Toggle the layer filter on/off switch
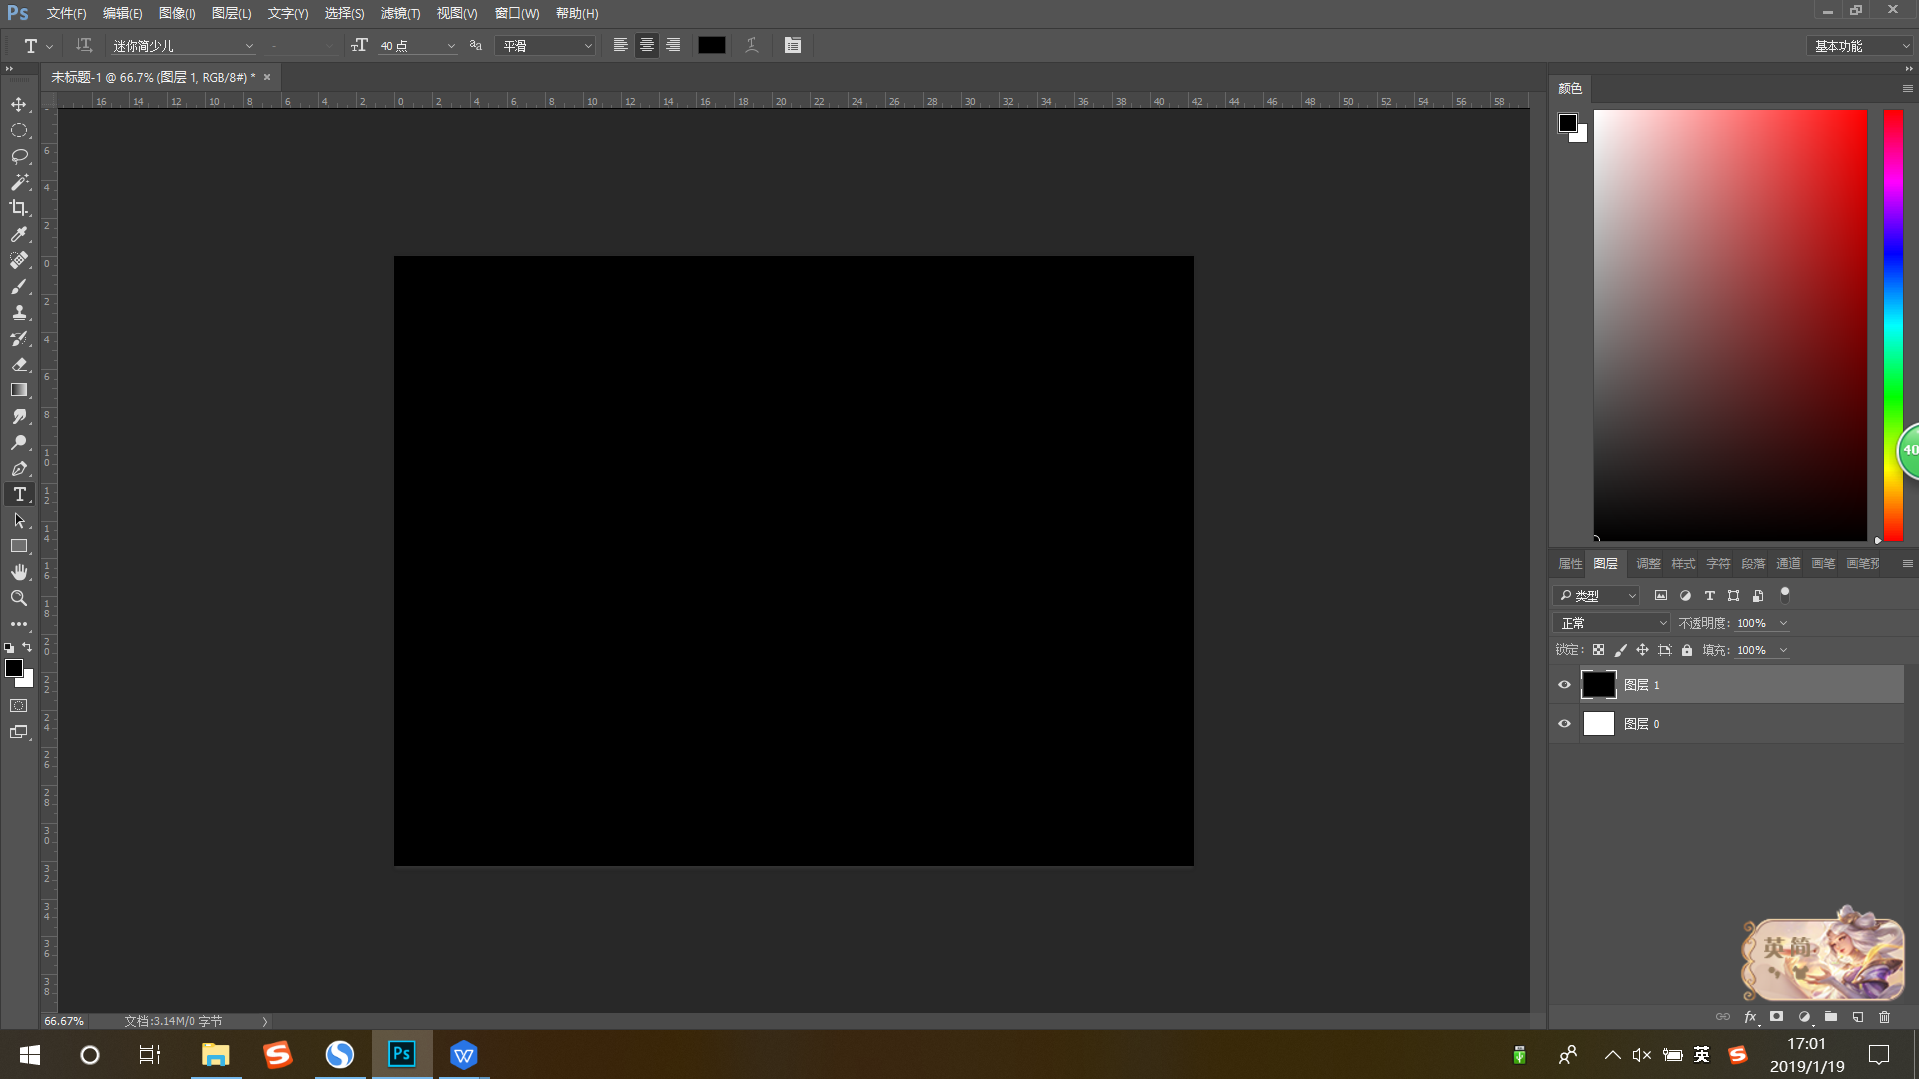Viewport: 1919px width, 1079px height. 1785,595
